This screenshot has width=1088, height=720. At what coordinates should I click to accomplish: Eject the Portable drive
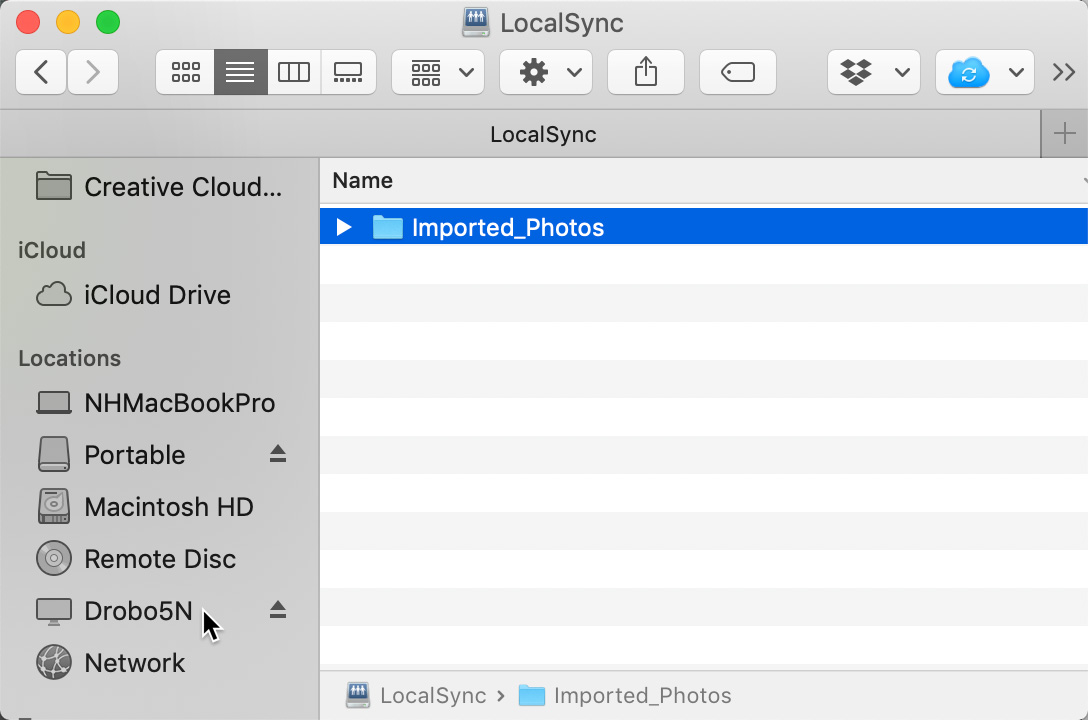coord(277,455)
